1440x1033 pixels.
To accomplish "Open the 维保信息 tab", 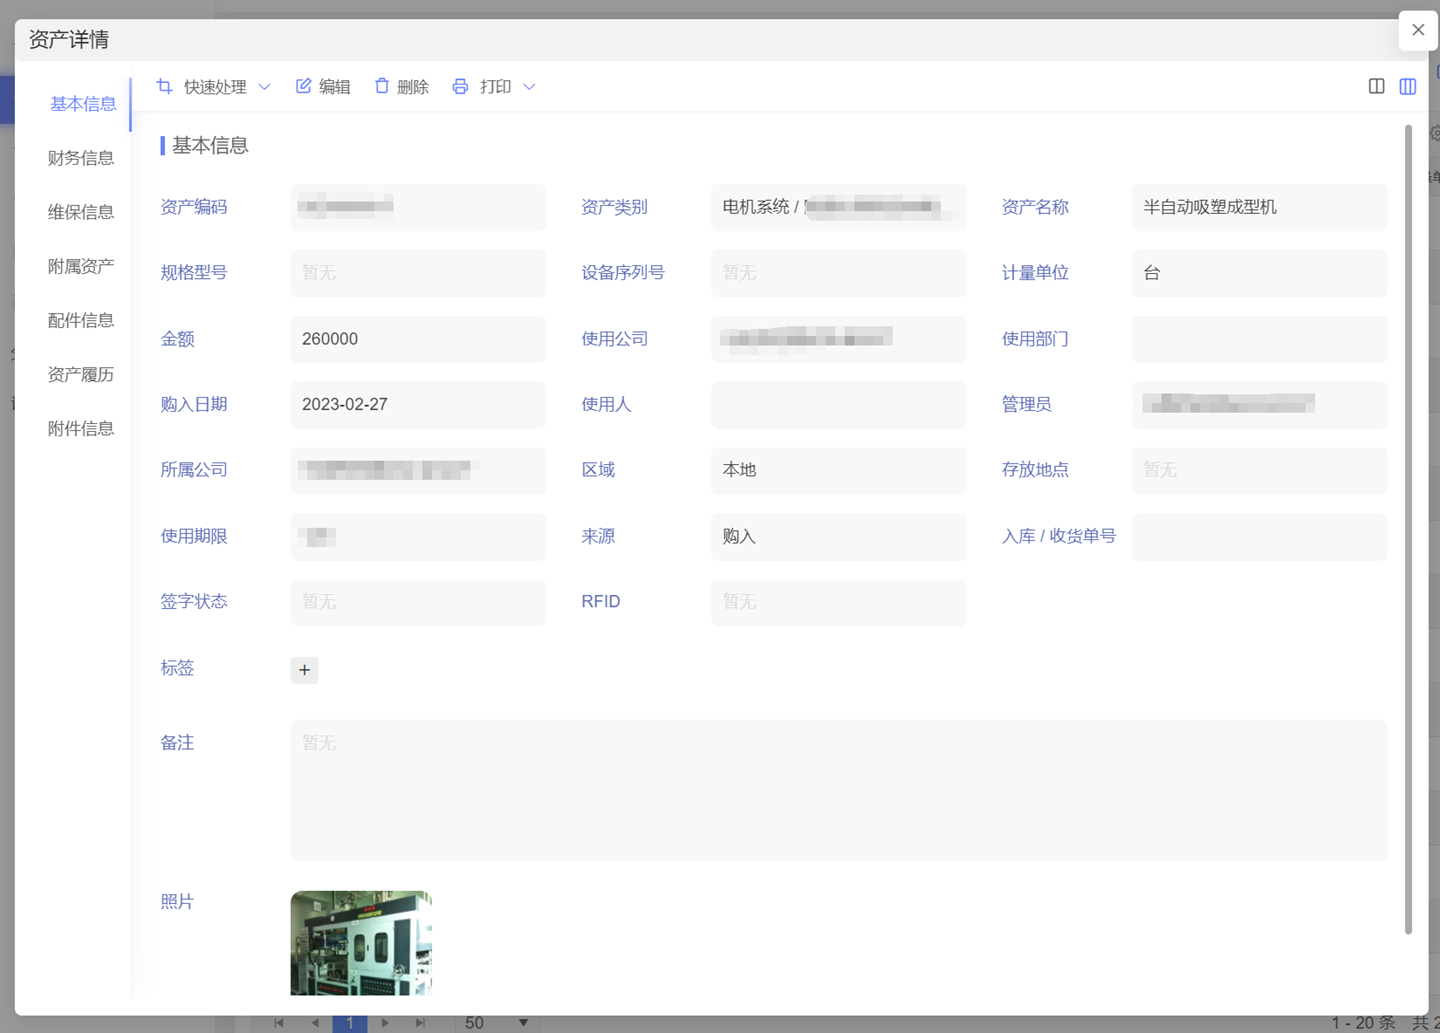I will (81, 212).
